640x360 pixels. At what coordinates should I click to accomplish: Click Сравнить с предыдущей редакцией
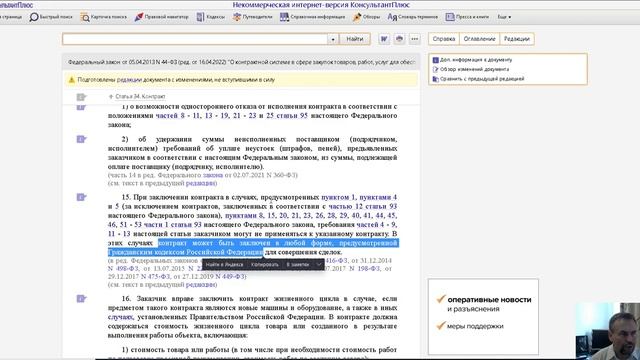(478, 78)
